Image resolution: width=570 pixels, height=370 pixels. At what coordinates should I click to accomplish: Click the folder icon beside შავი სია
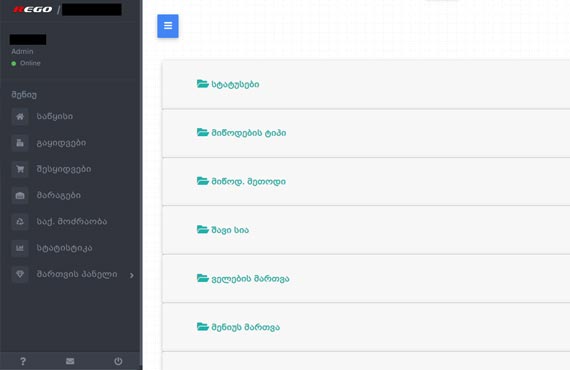point(202,229)
